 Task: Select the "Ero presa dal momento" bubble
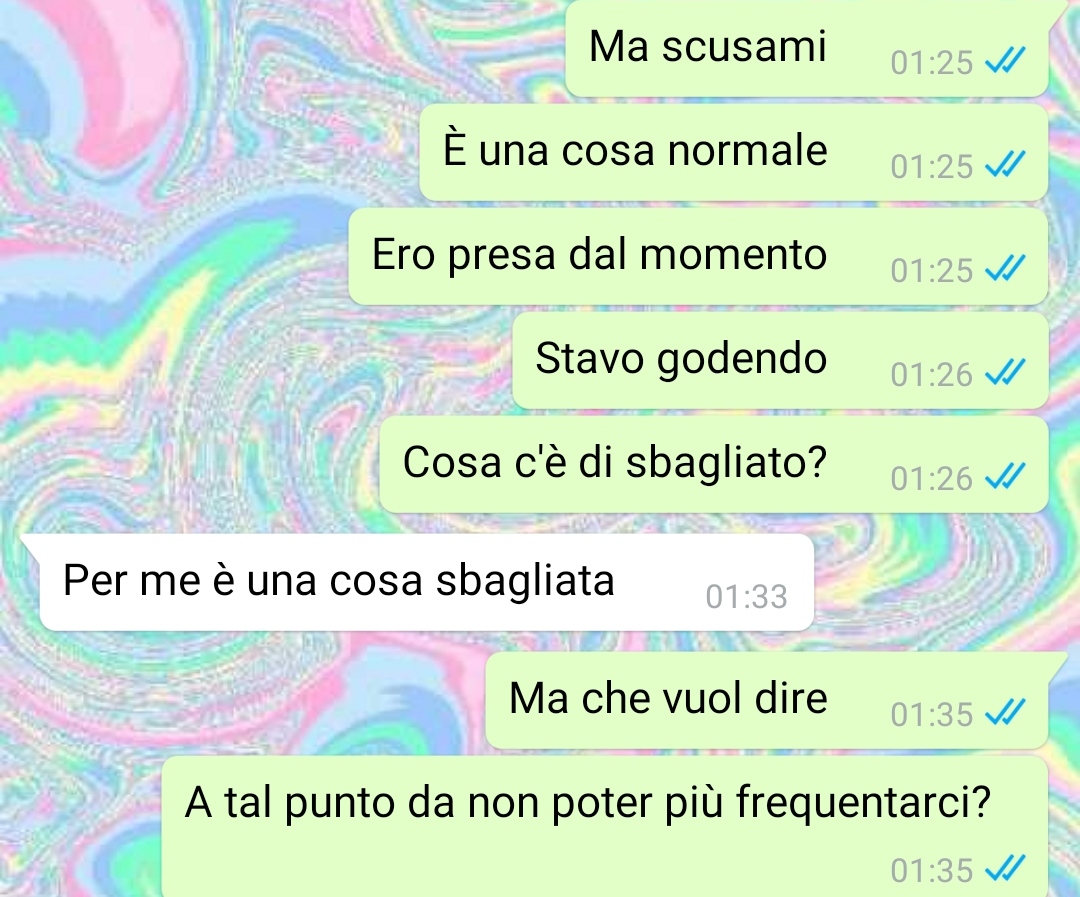tap(698, 256)
